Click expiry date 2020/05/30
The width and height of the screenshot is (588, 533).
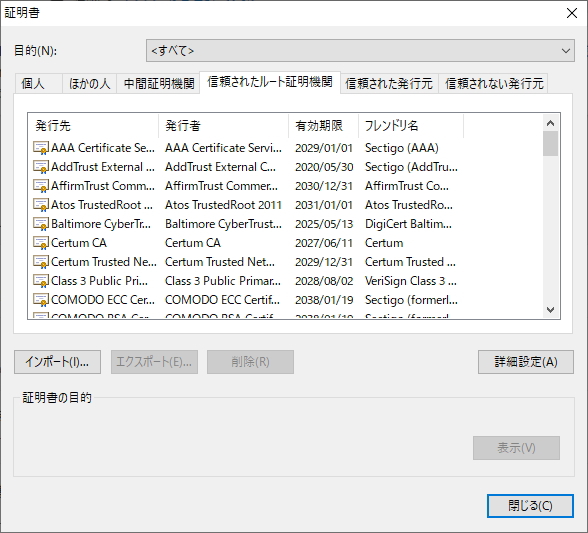click(324, 167)
